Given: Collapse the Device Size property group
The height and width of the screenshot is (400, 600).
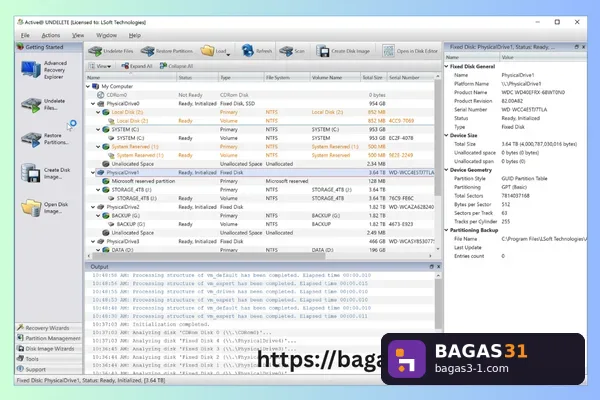Looking at the screenshot, I should [x=447, y=135].
